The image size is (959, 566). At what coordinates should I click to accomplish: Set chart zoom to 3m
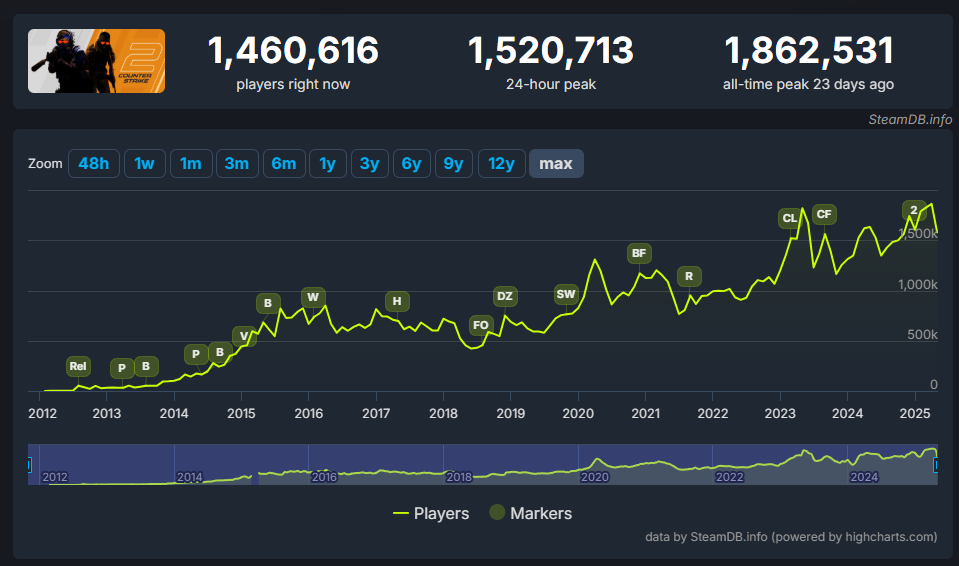[x=237, y=163]
